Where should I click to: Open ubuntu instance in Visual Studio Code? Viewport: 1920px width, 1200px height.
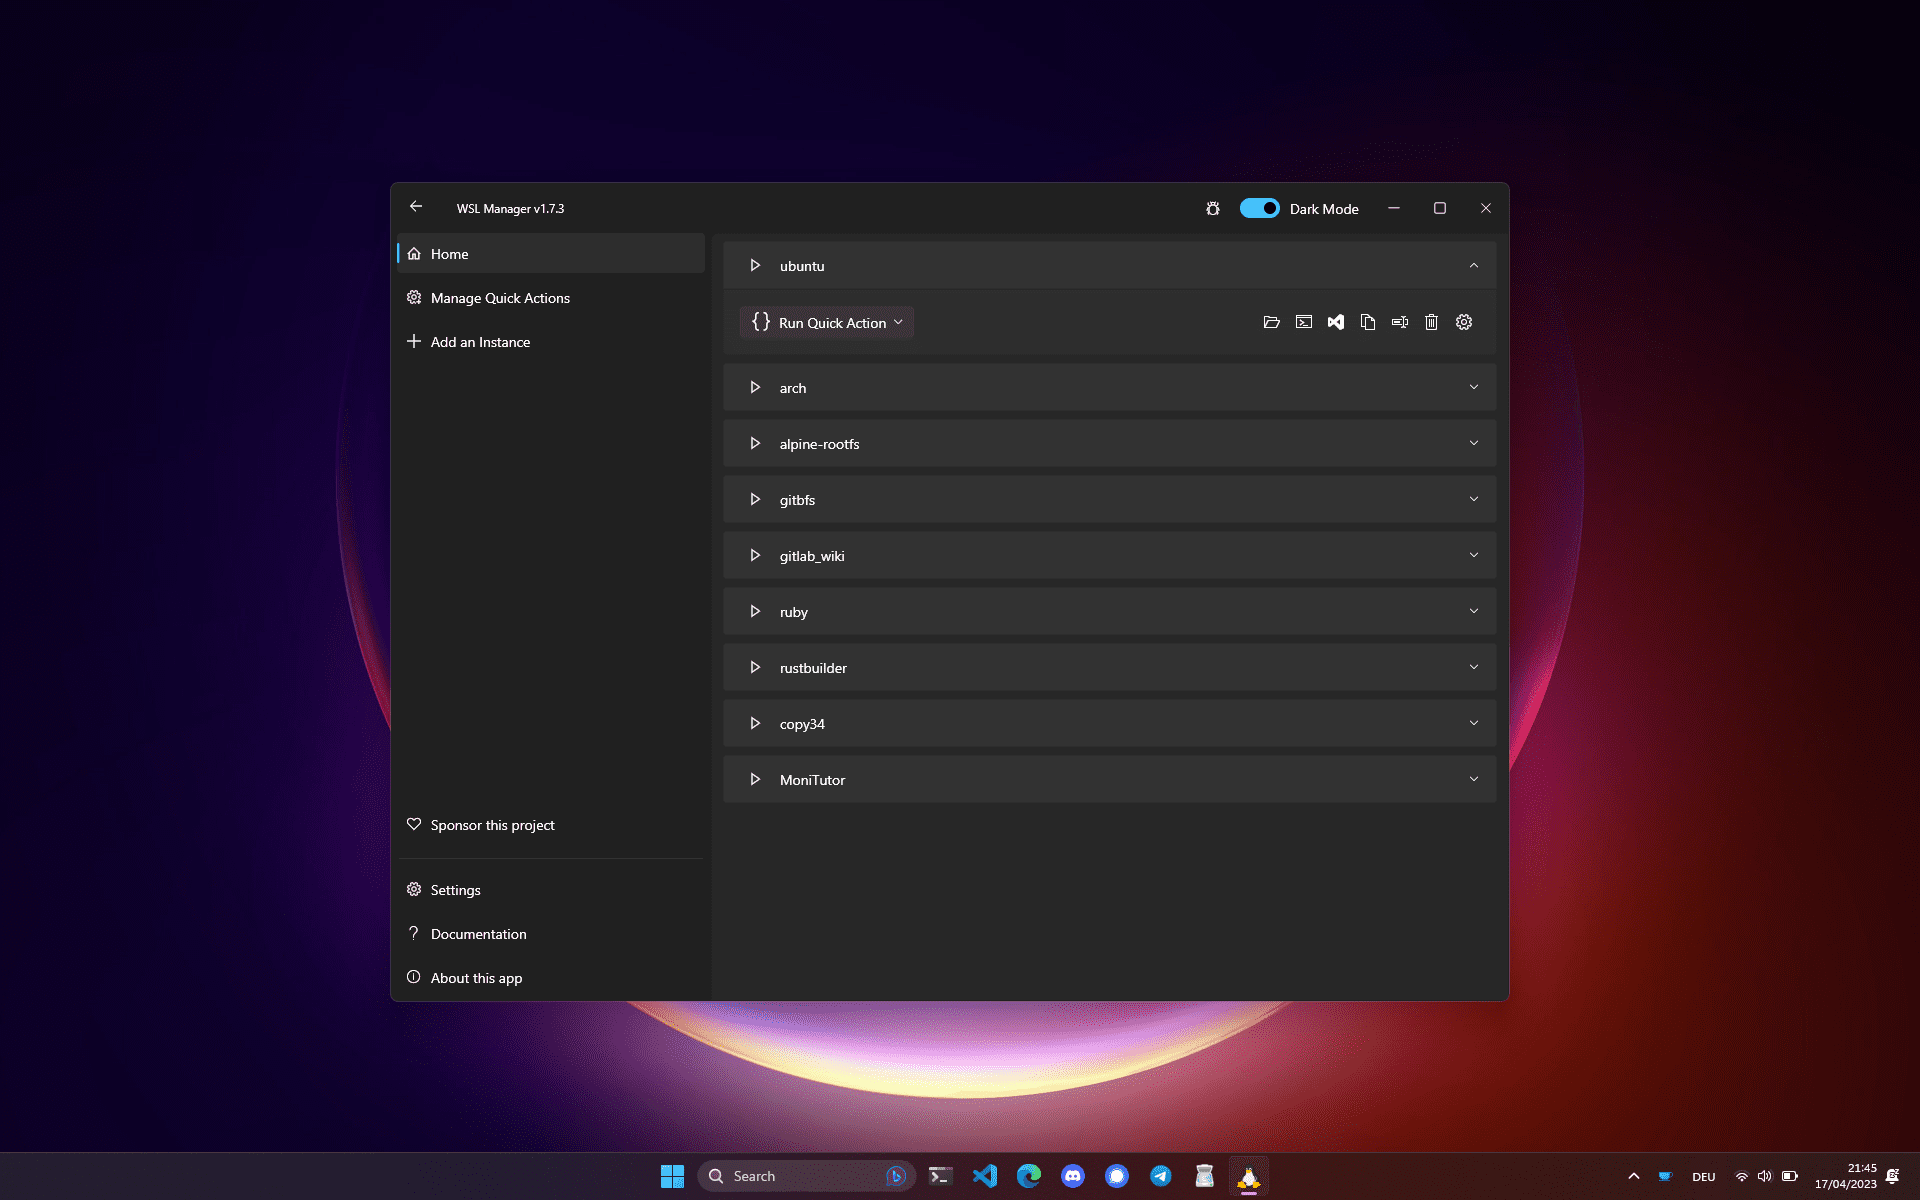[x=1335, y=322]
